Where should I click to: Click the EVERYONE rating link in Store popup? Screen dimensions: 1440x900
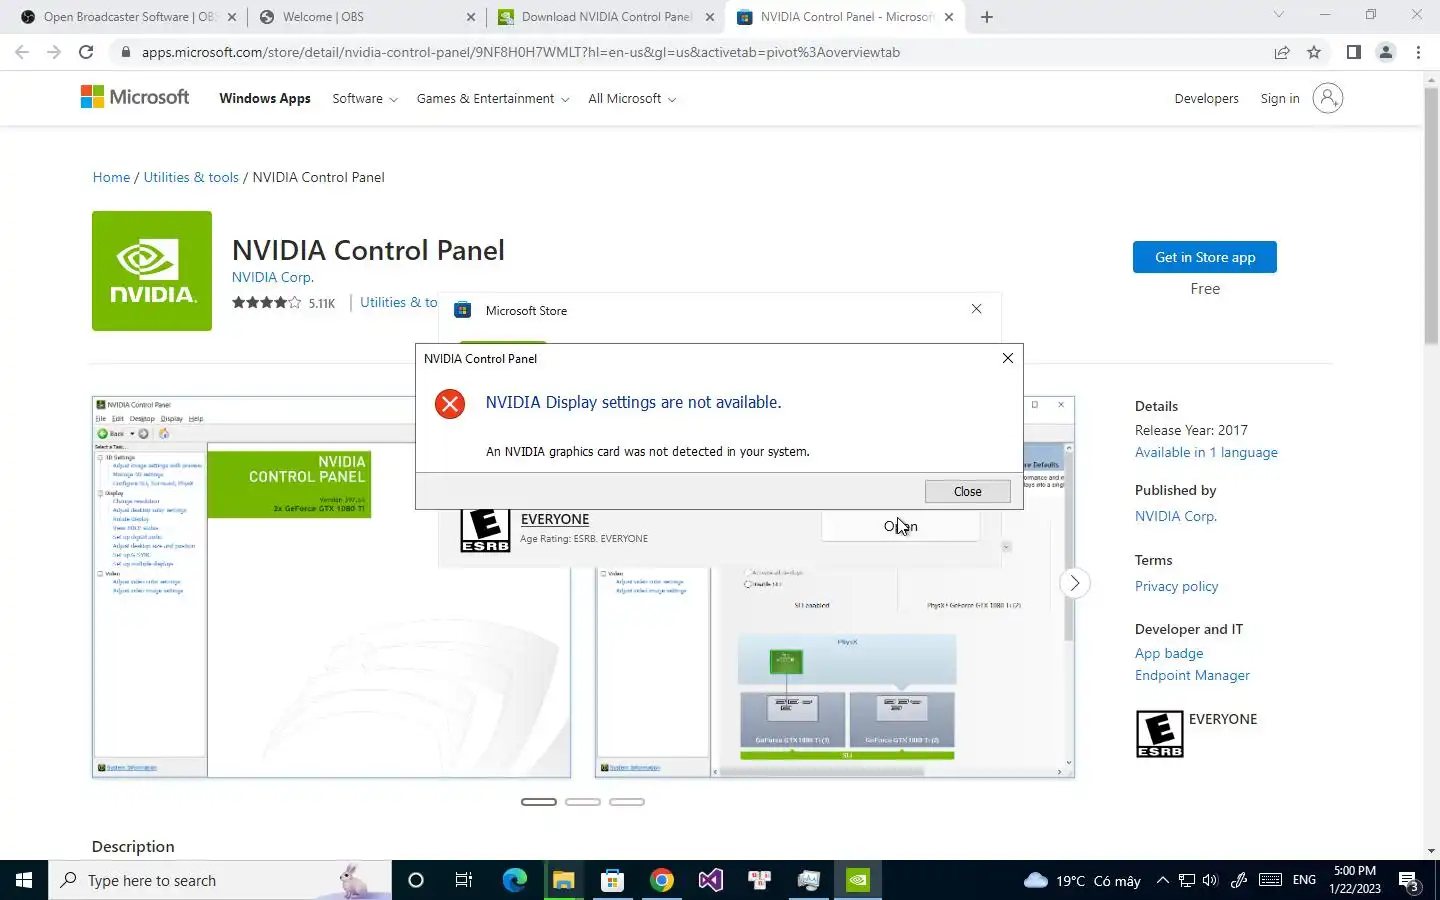point(555,519)
